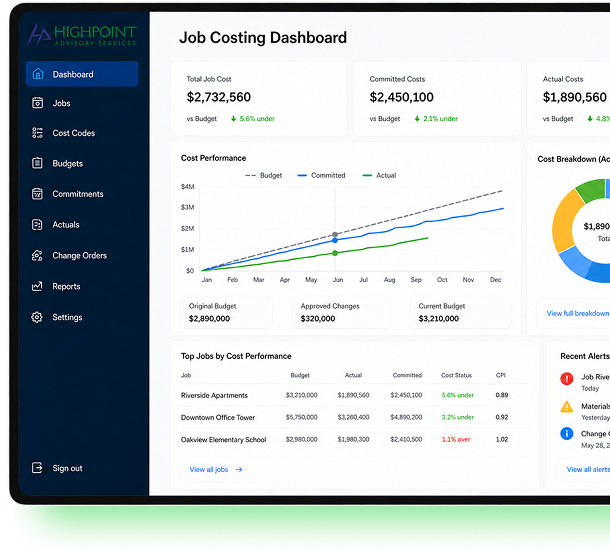Click the Change Orders icon
Image resolution: width=610 pixels, height=560 pixels.
[37, 255]
